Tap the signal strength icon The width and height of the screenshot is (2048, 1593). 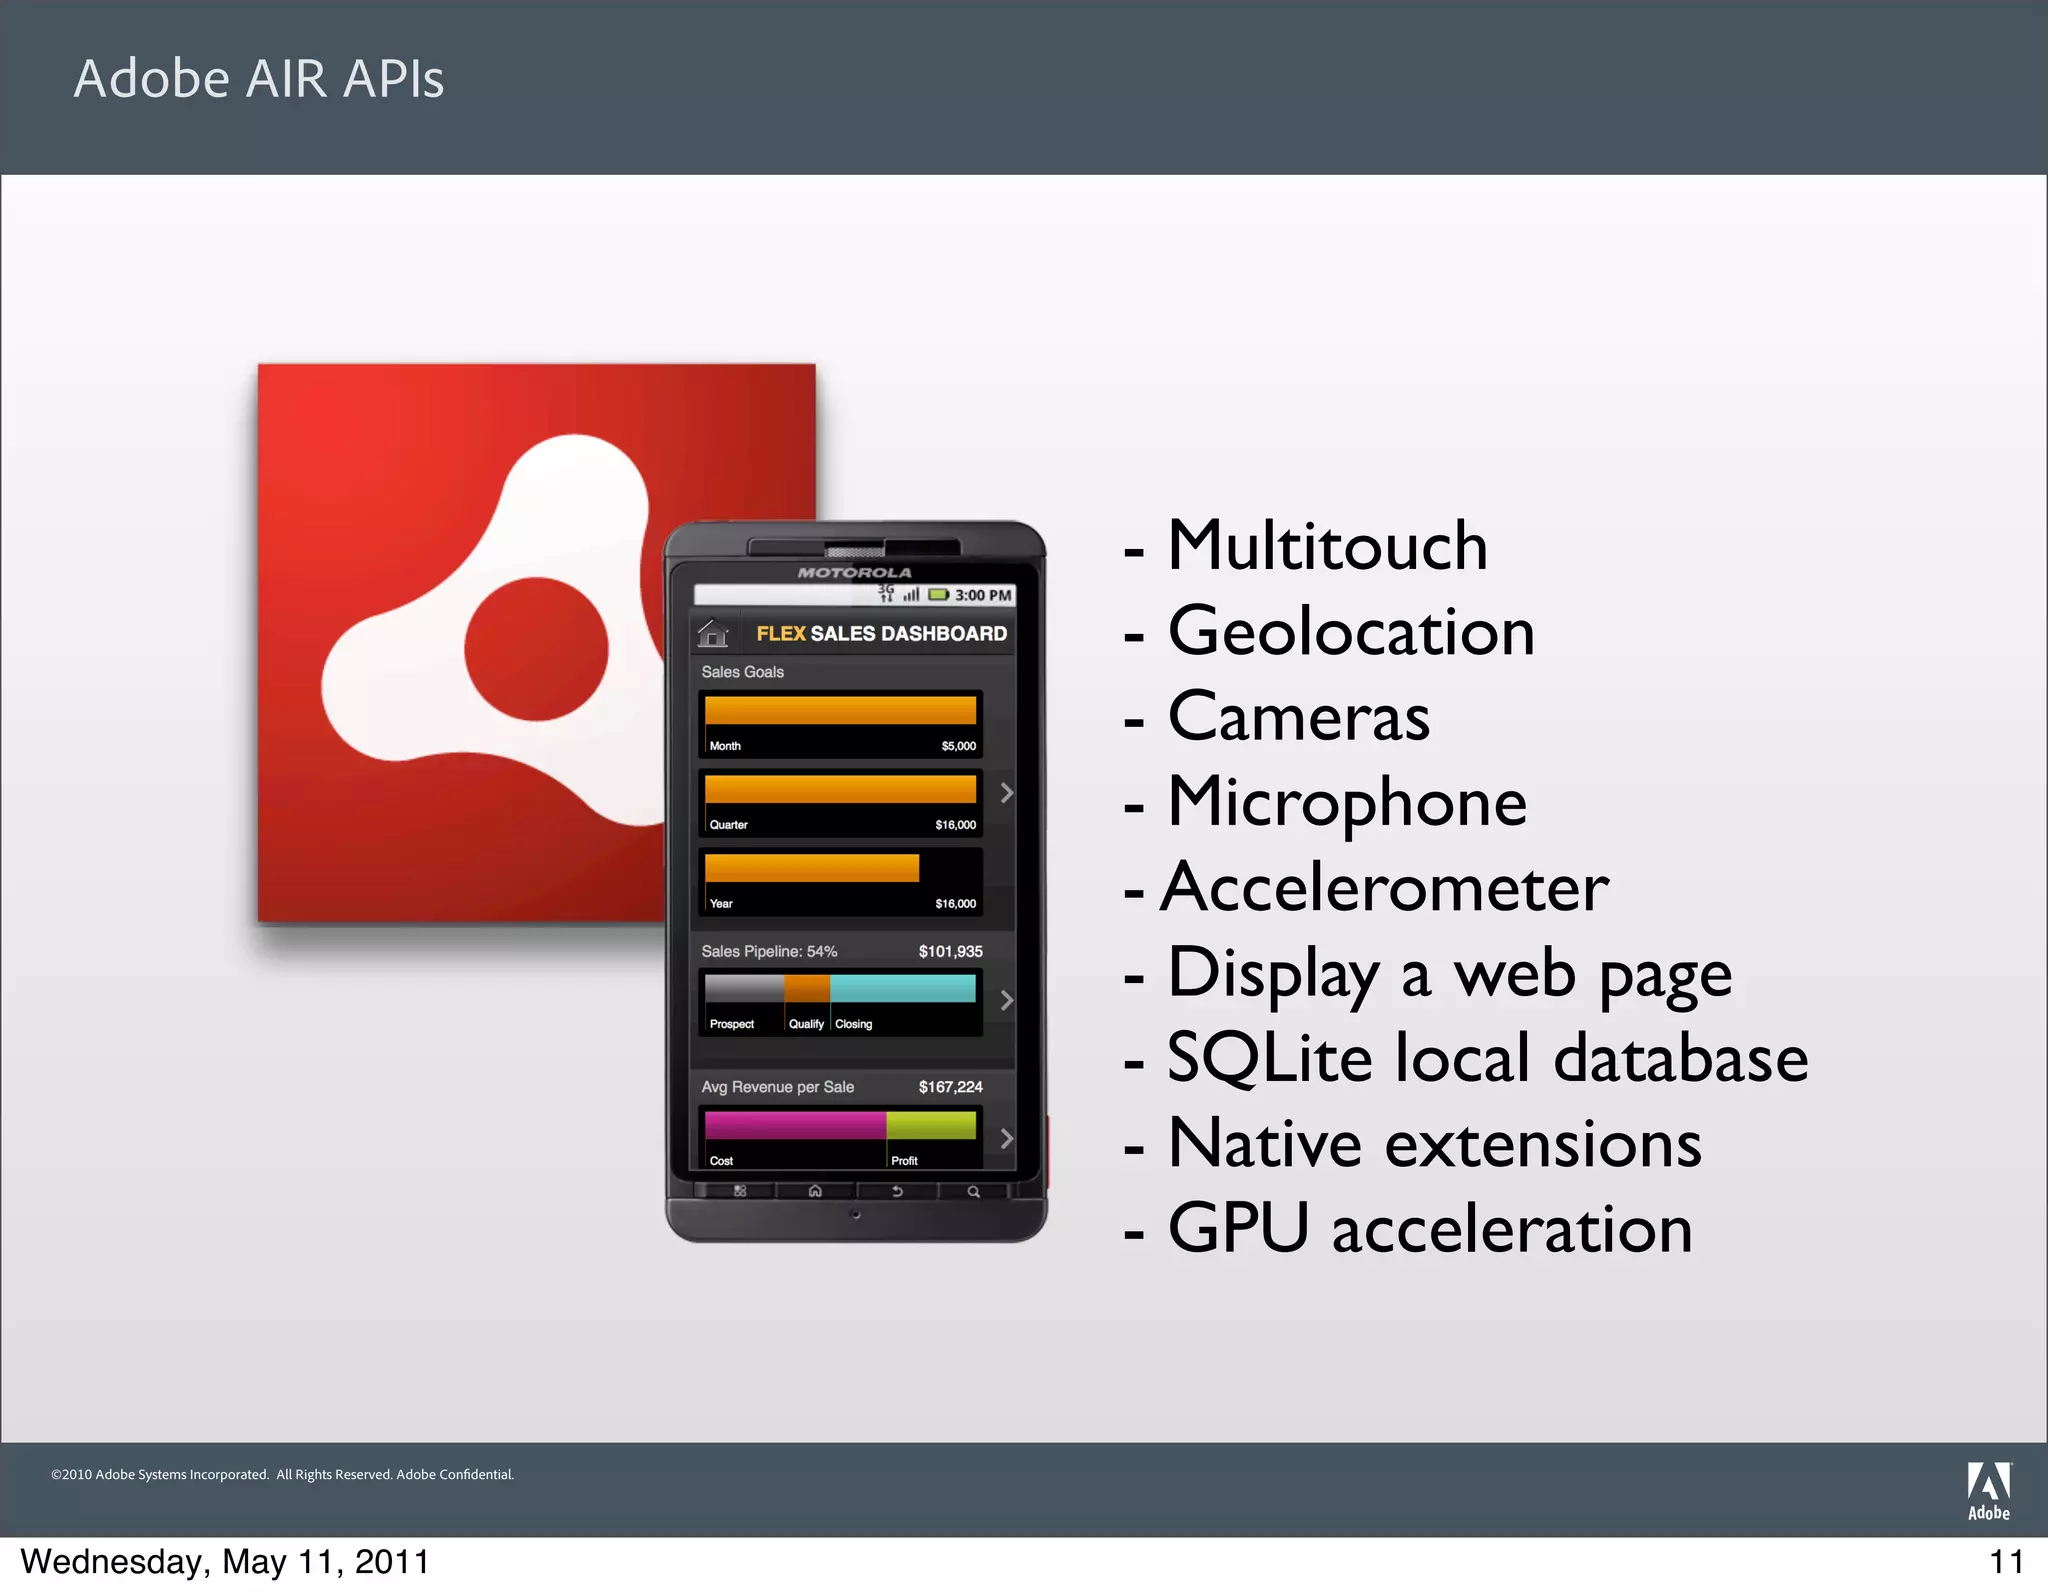(911, 594)
